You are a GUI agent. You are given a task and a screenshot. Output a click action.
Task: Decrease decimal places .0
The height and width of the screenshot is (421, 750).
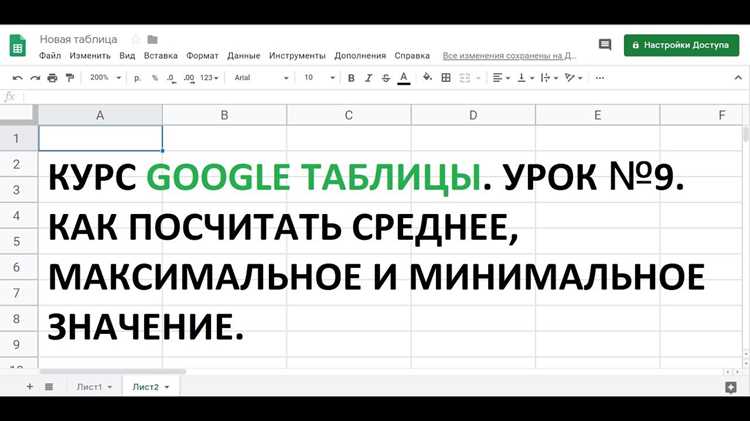point(171,78)
